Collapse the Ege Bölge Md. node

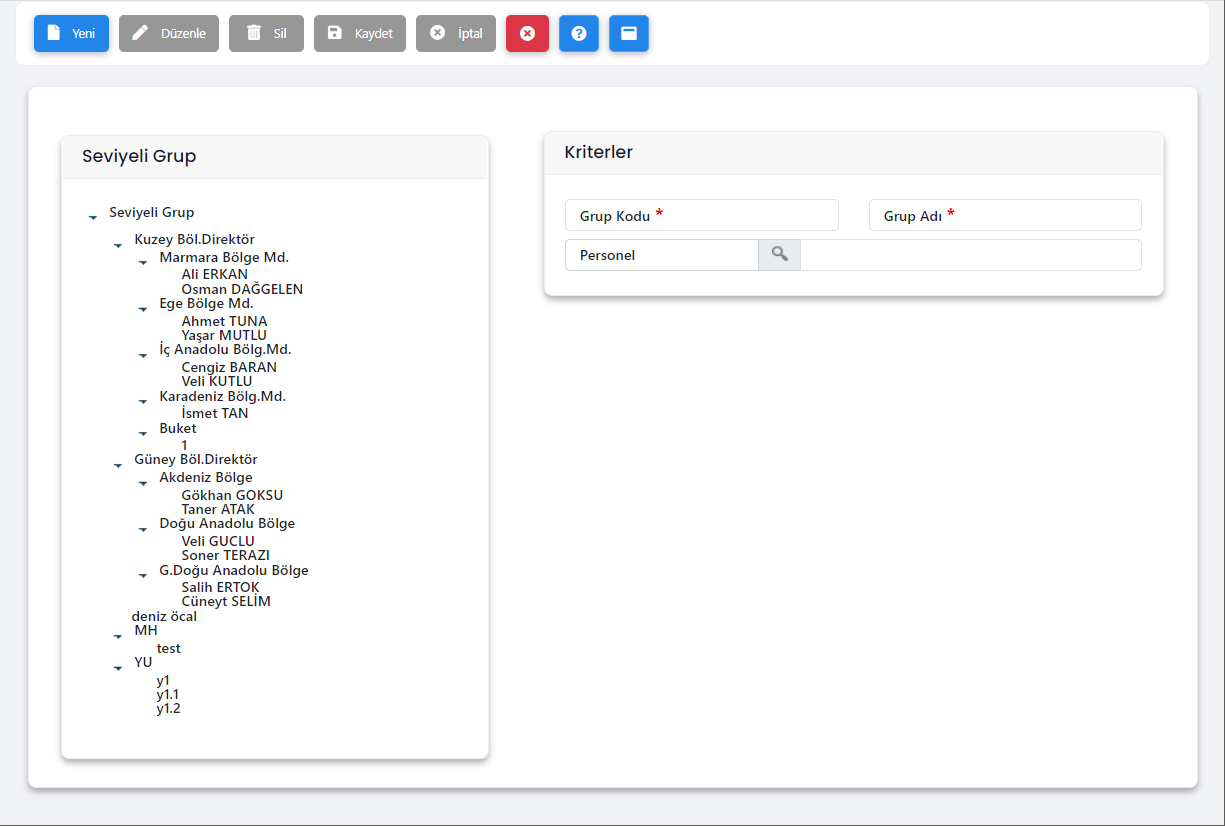click(x=143, y=308)
